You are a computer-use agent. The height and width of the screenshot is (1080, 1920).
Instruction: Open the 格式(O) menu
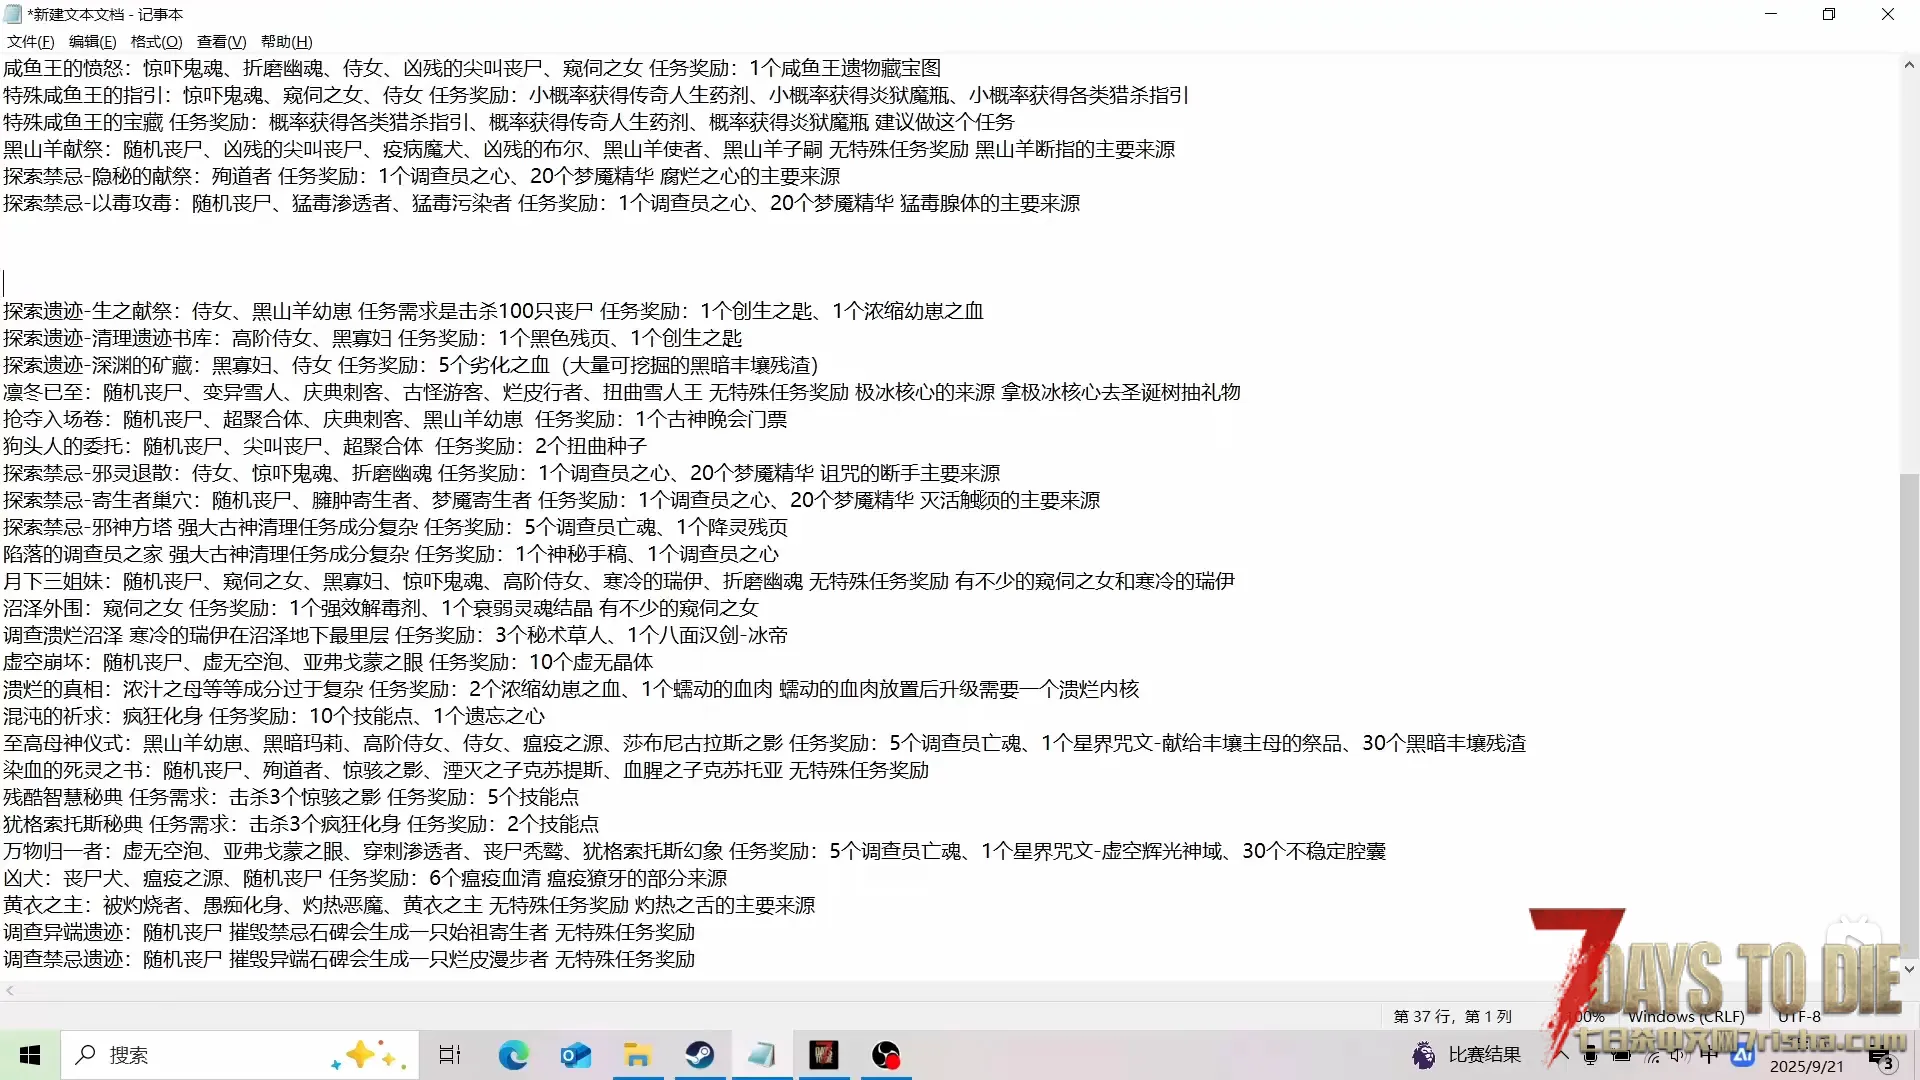point(156,41)
